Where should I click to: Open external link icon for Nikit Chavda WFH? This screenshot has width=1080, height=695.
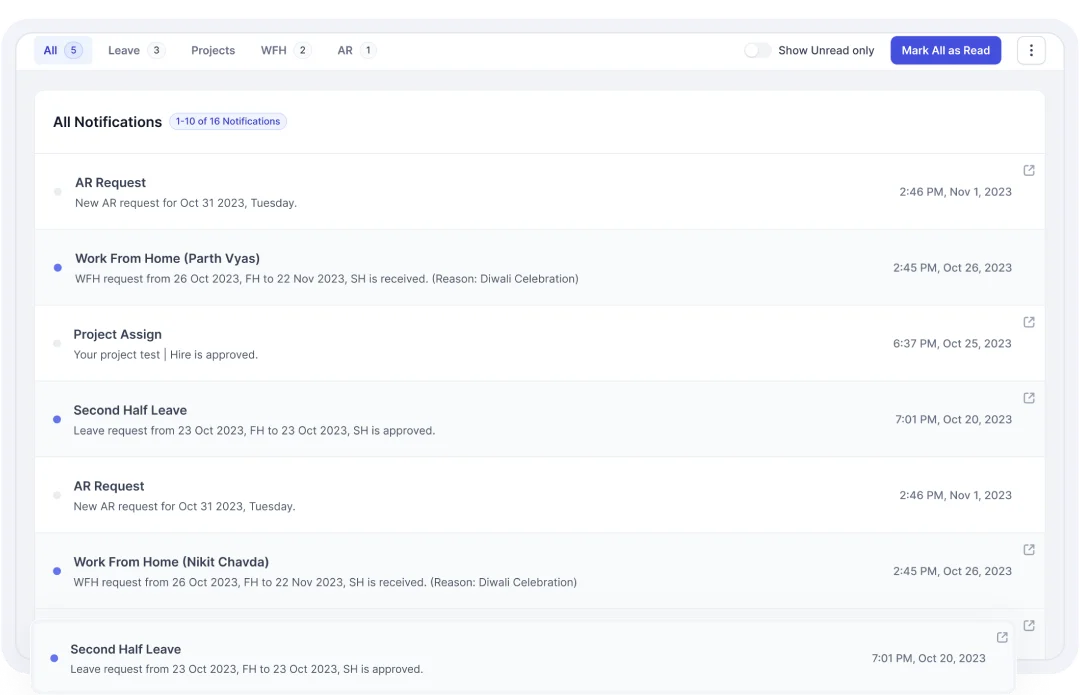pyautogui.click(x=1029, y=550)
